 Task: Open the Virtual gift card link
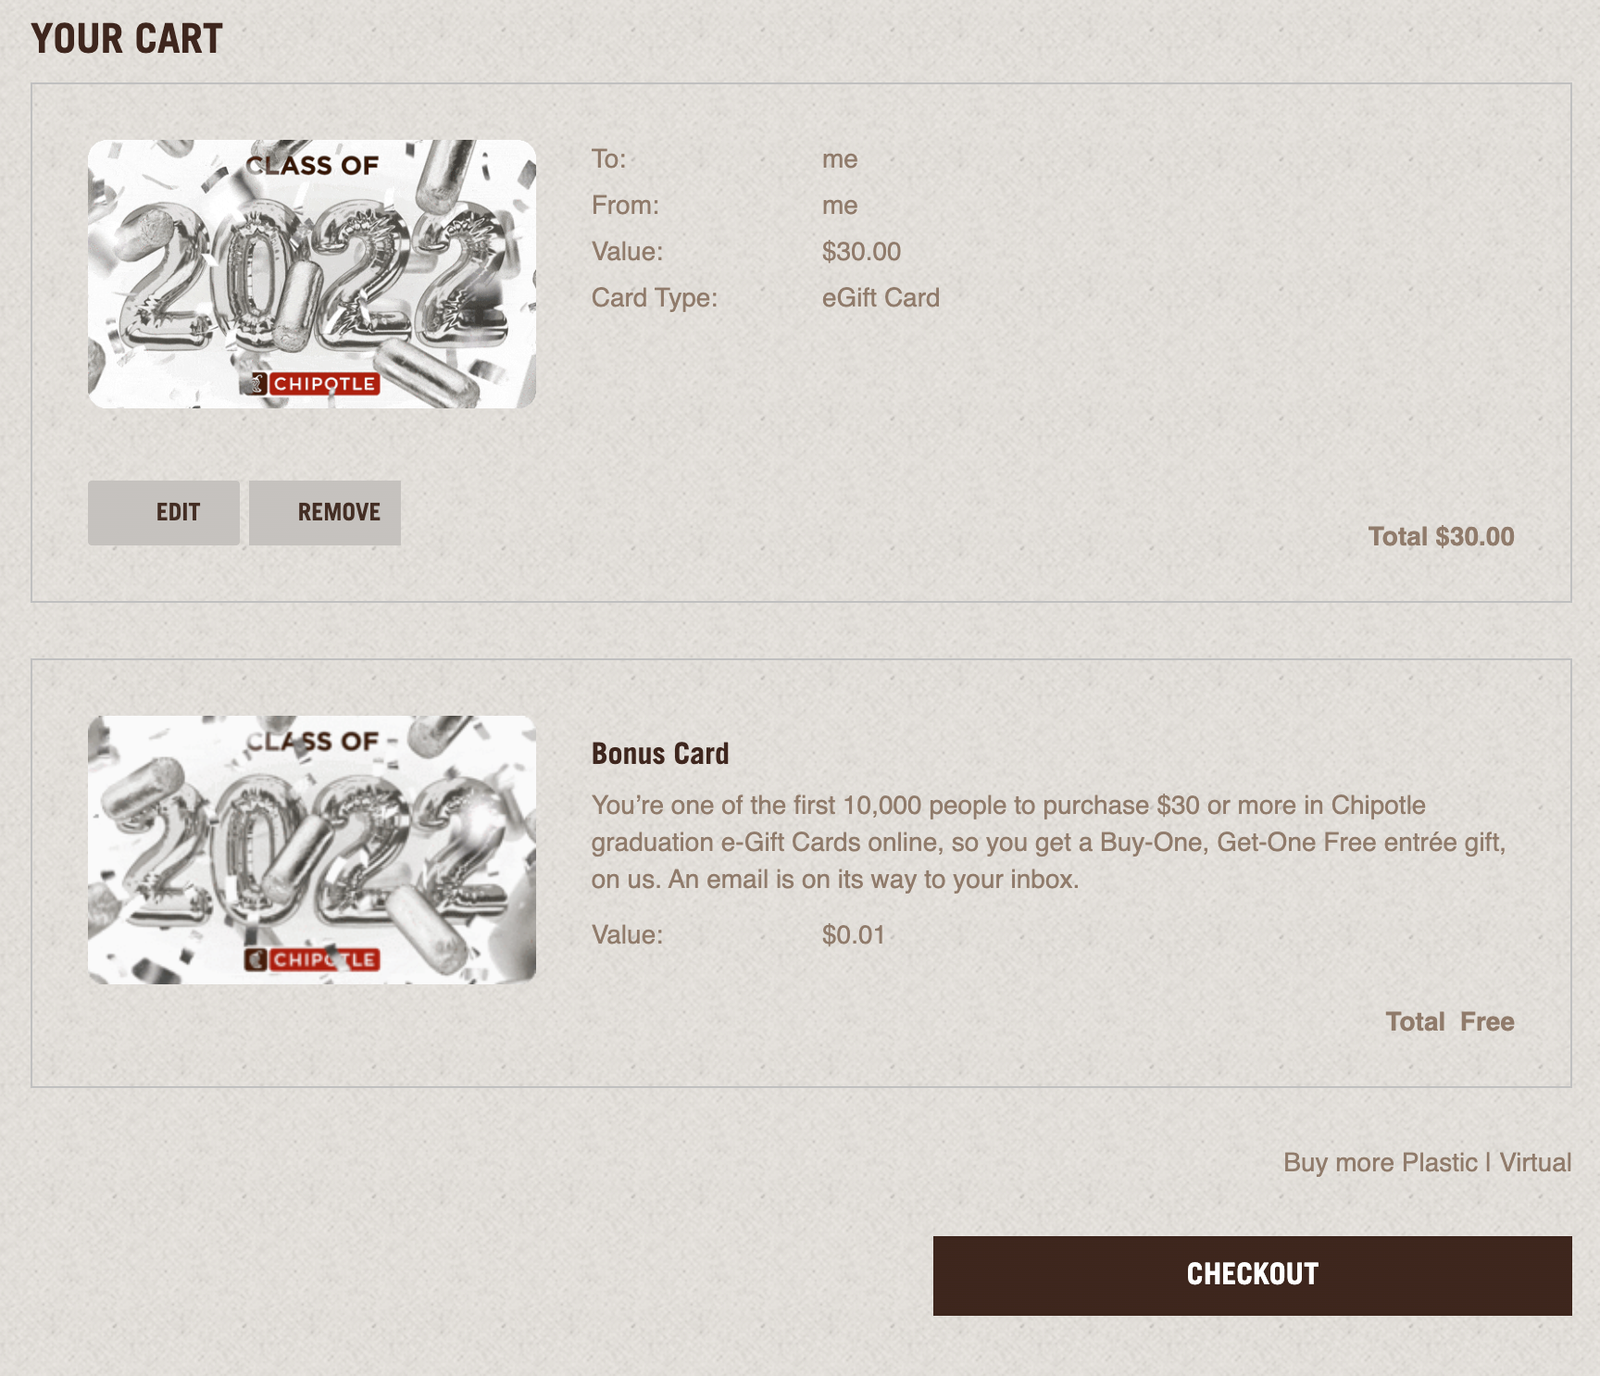(1535, 1163)
